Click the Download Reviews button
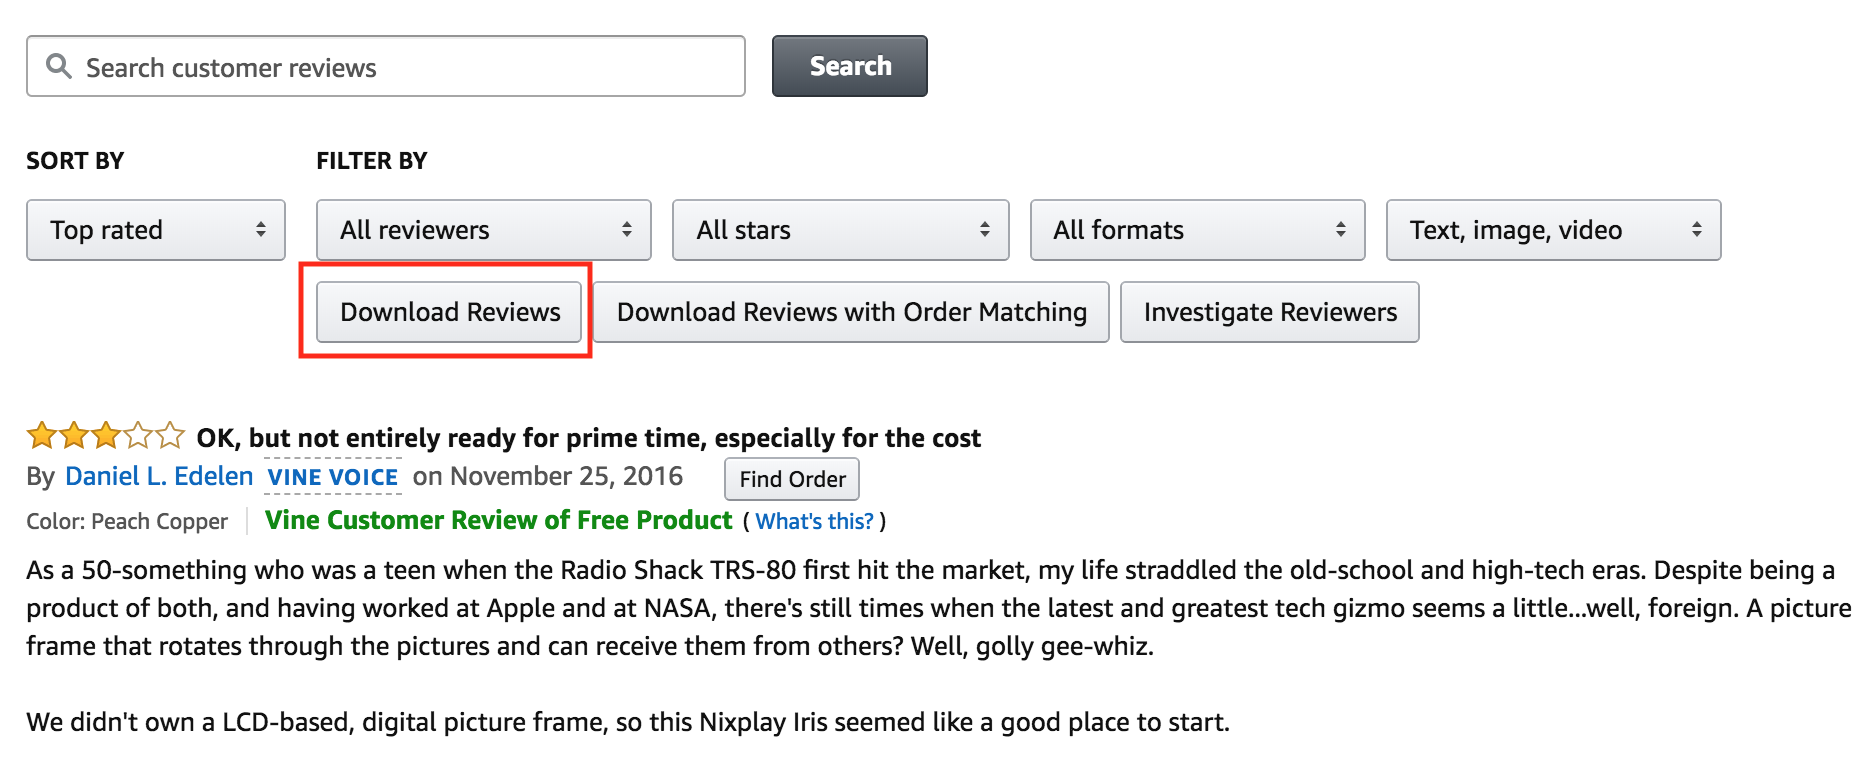Screen dimensions: 1866x774 tap(449, 312)
